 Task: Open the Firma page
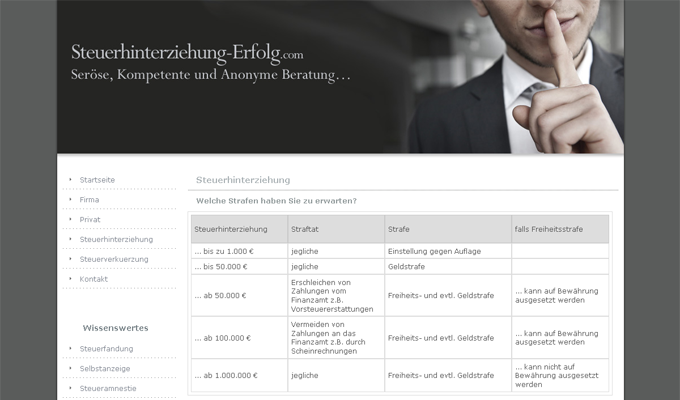(x=89, y=199)
